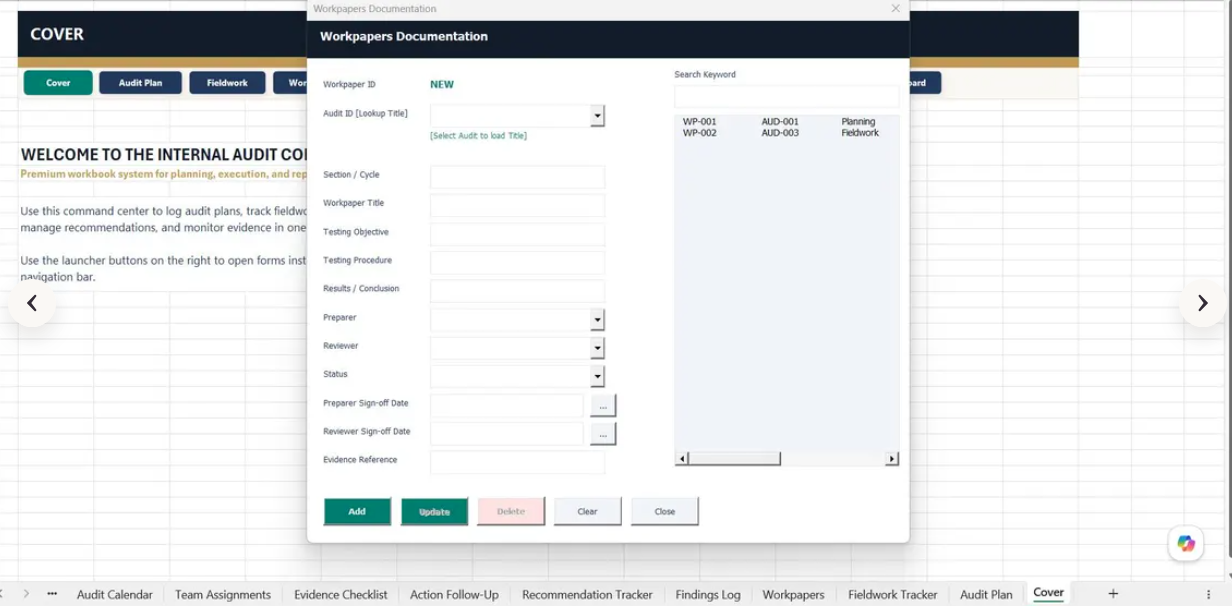Viewport: 1232px width, 606px height.
Task: Switch to the Findings Log sheet tab
Action: coord(708,594)
